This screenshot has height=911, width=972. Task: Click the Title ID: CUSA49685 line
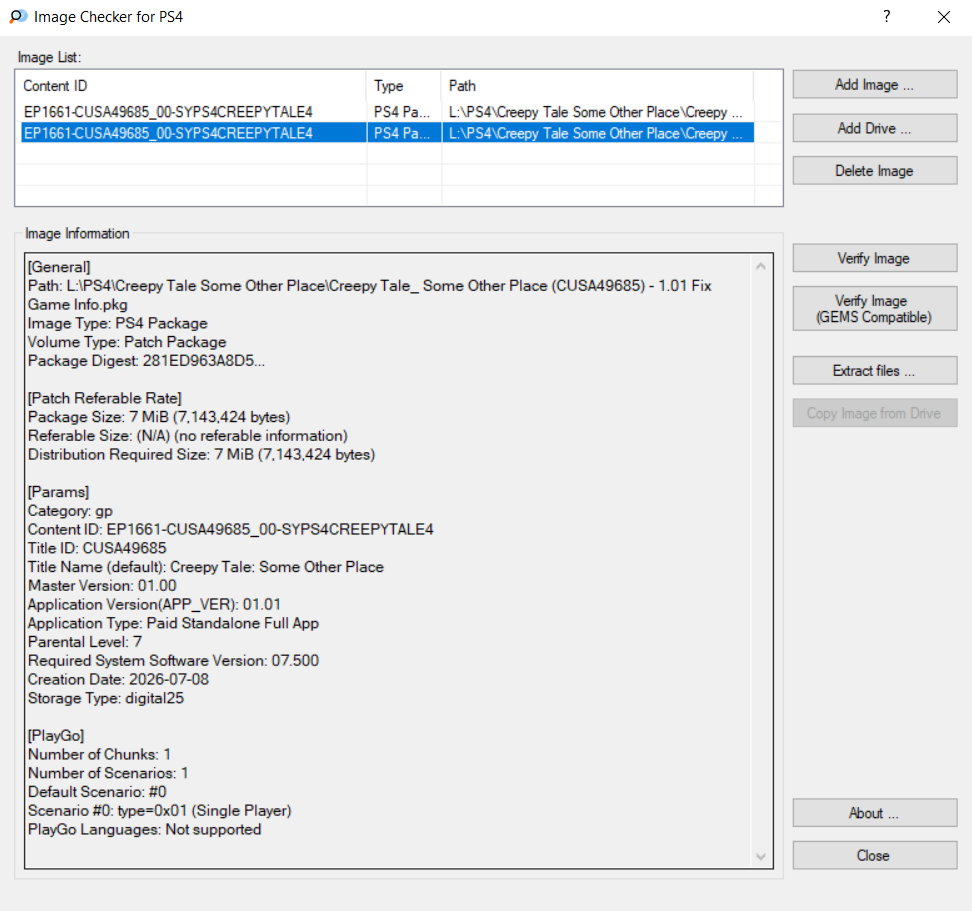pyautogui.click(x=97, y=548)
